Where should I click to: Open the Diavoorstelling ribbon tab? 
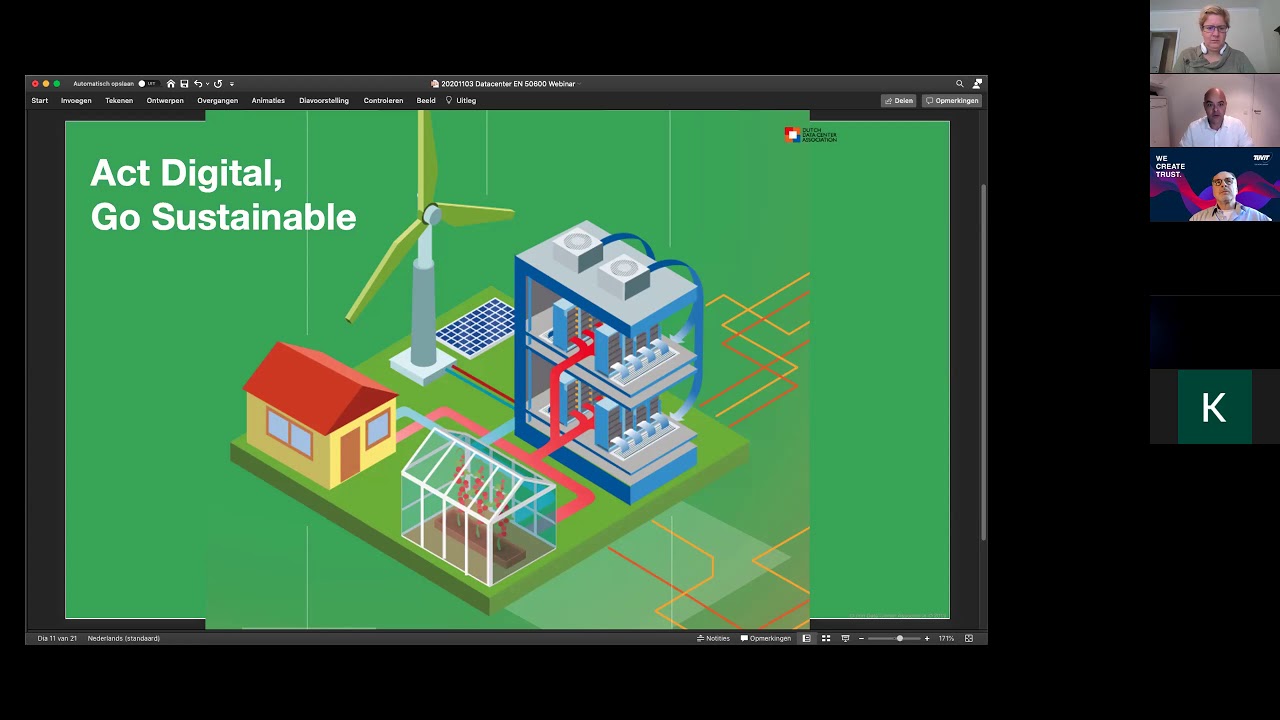pyautogui.click(x=324, y=101)
